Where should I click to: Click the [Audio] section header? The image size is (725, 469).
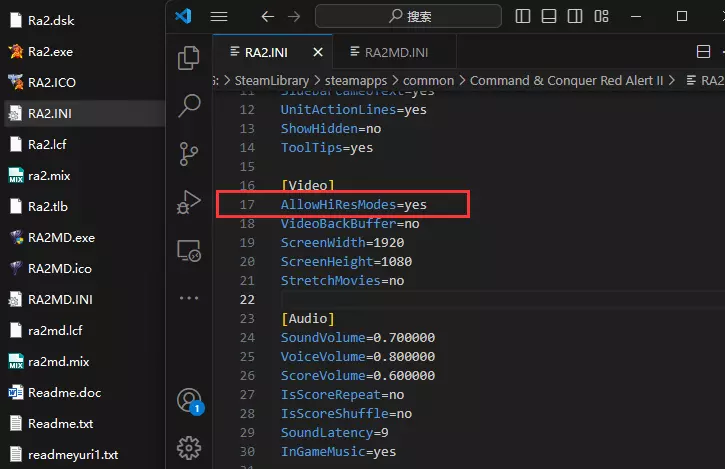307,318
